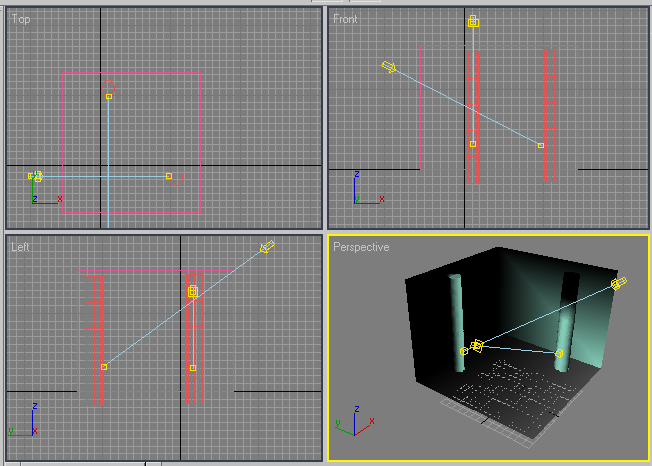Select the spotlight icon in Left viewport
The width and height of the screenshot is (652, 466).
point(267,247)
